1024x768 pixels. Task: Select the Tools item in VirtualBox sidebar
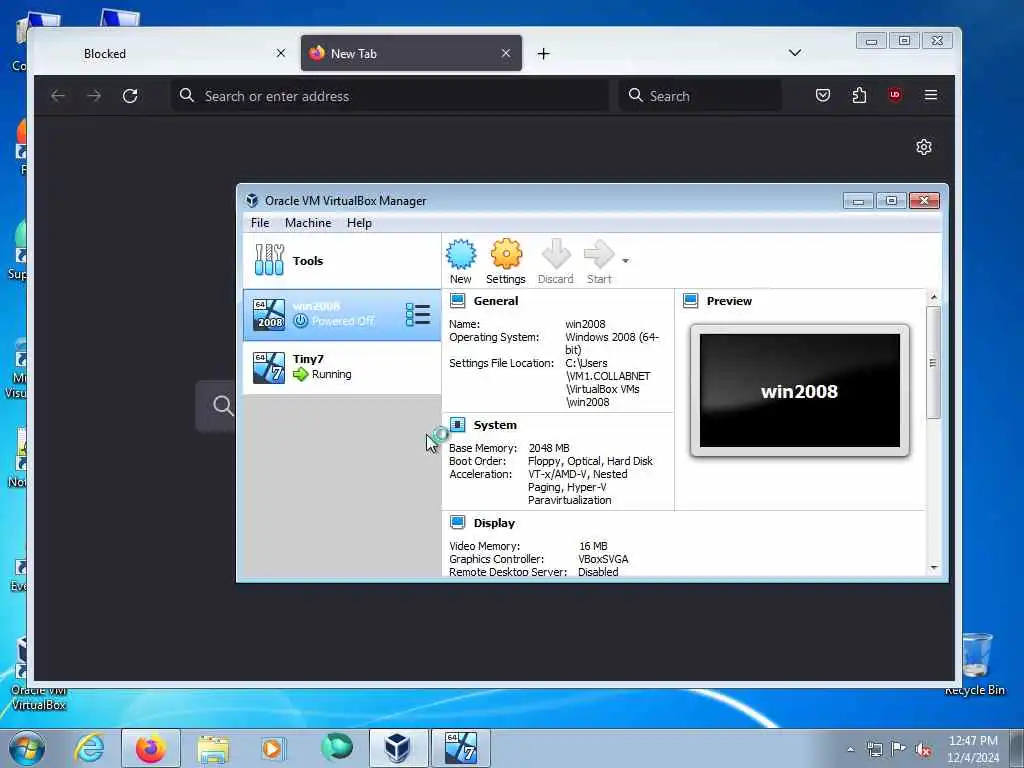(342, 261)
